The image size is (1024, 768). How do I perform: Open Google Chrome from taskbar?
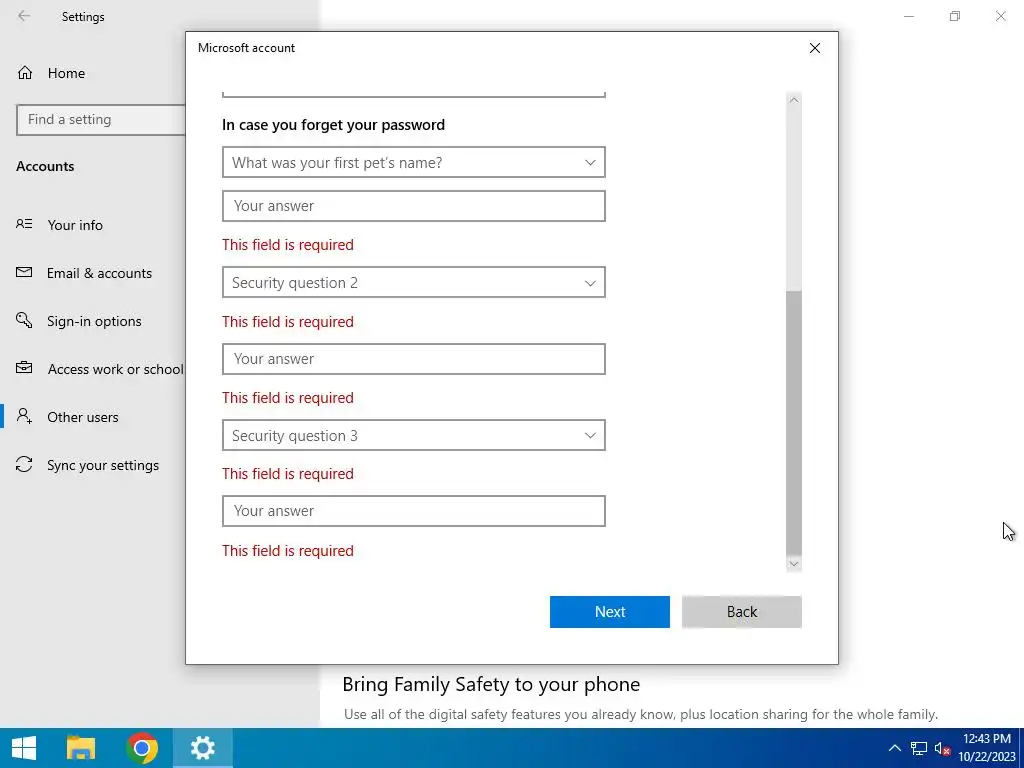click(x=142, y=748)
